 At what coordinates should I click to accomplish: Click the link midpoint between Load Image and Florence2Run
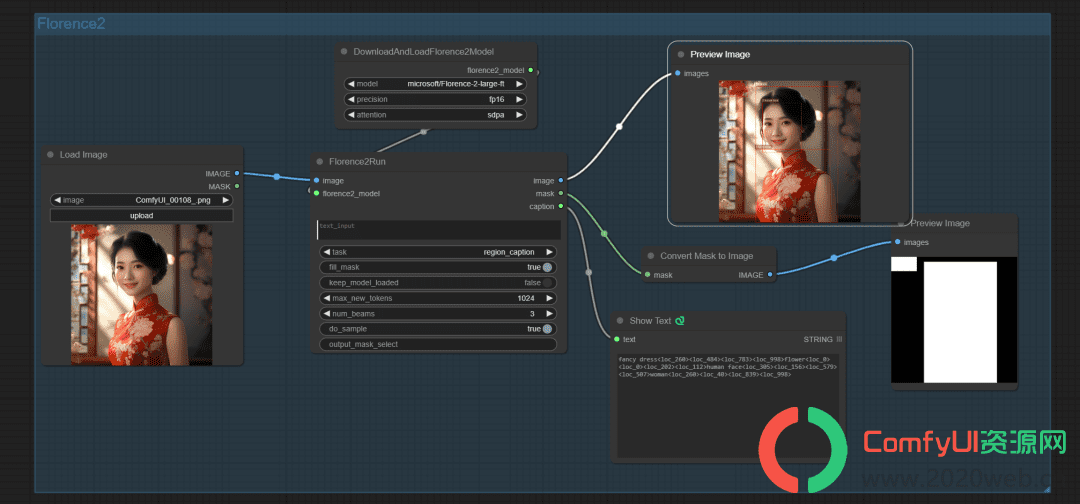coord(276,177)
